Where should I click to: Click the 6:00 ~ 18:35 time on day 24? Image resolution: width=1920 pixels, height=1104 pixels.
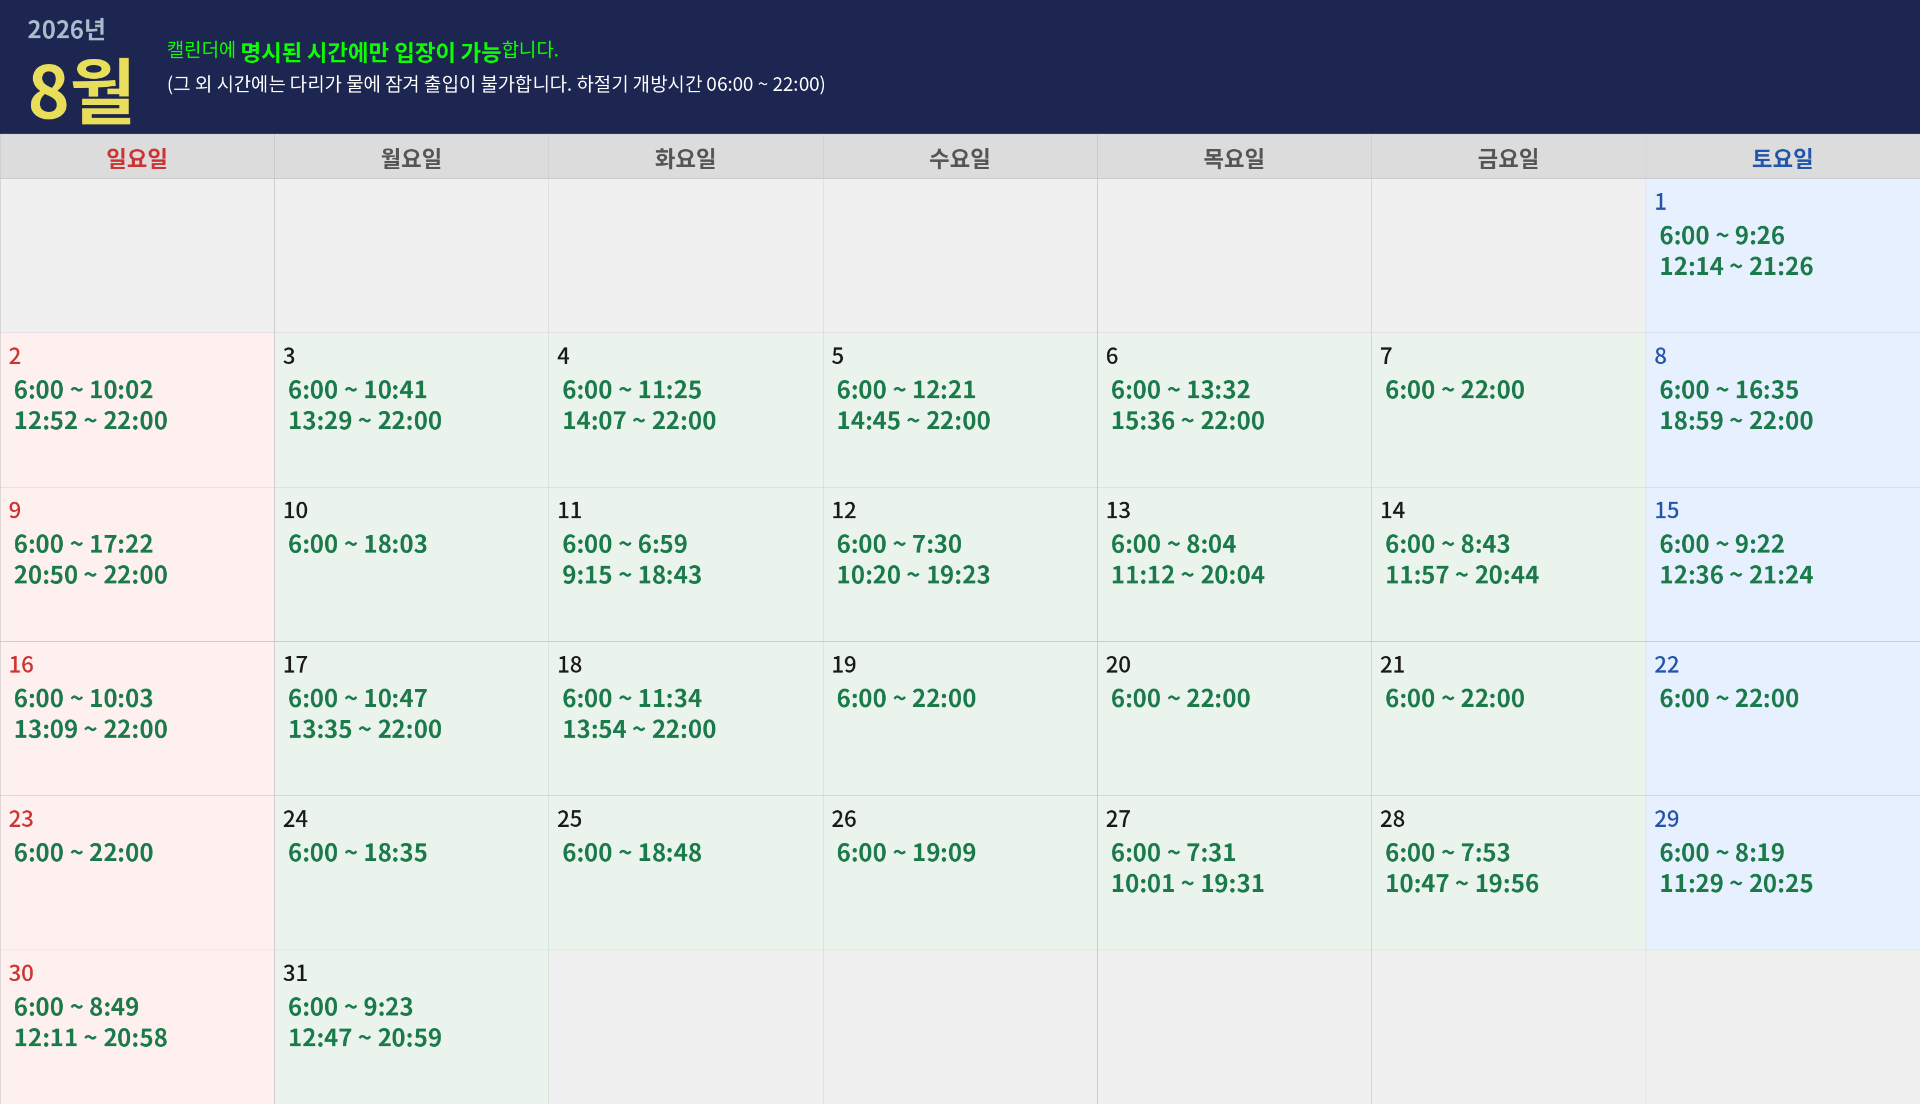(x=357, y=853)
